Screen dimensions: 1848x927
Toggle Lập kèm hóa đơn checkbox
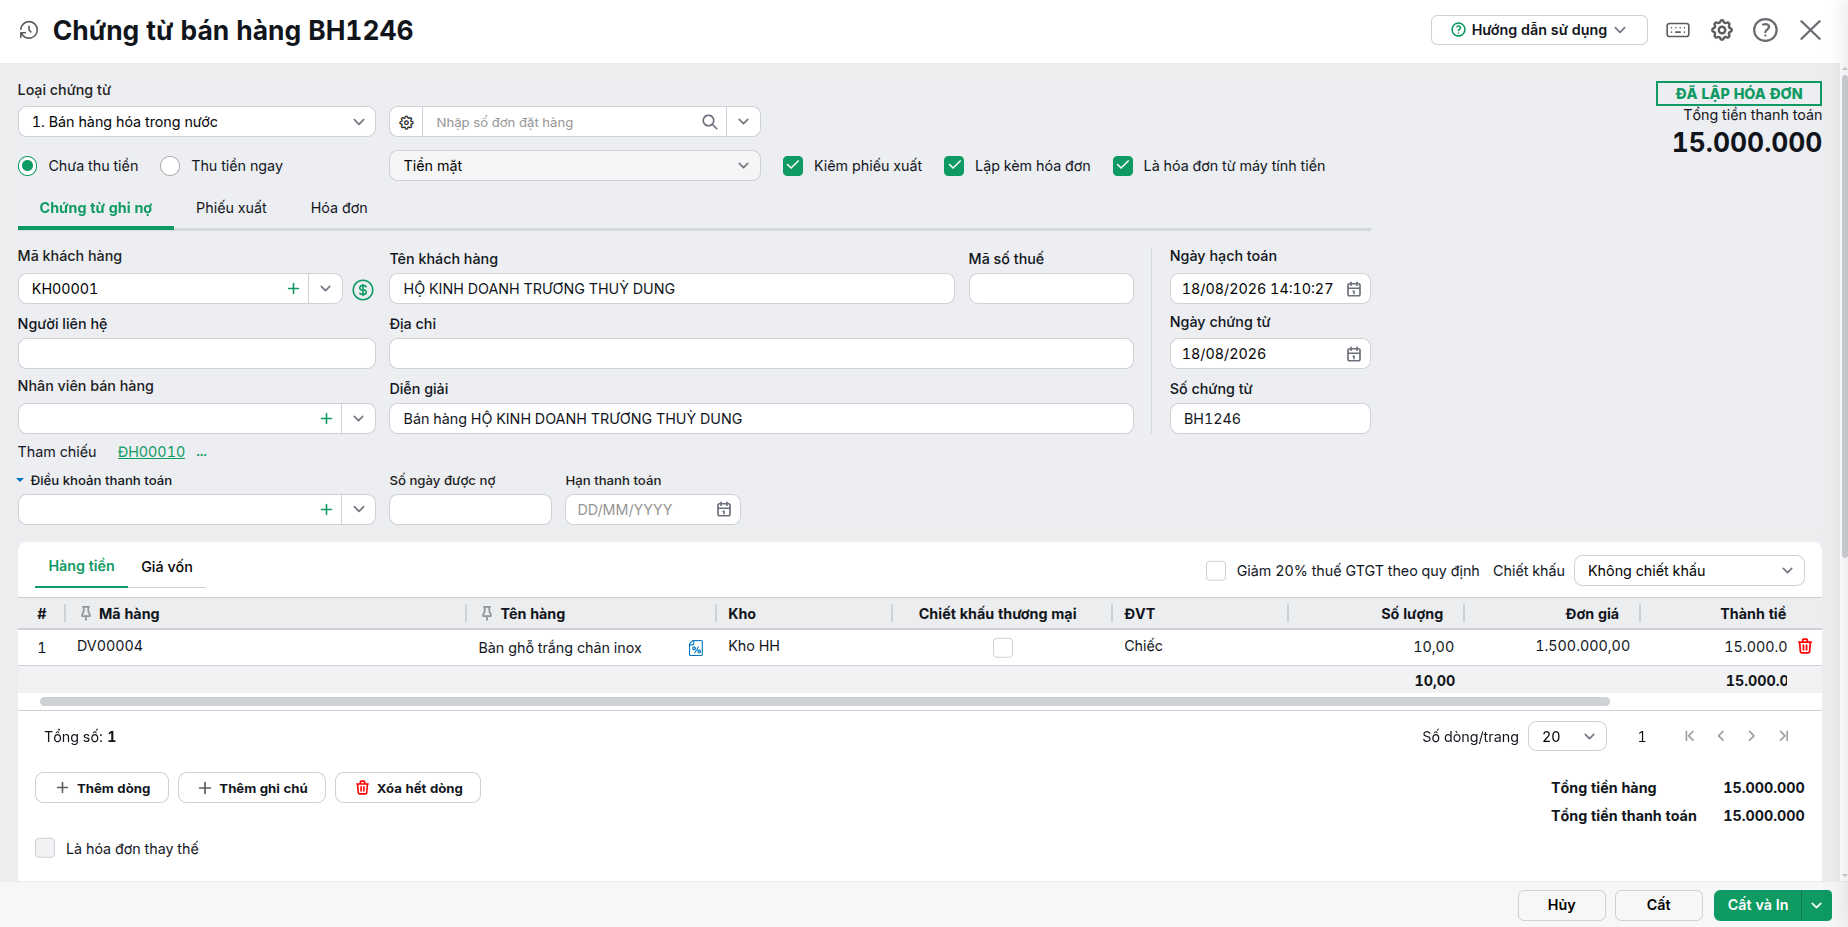pyautogui.click(x=954, y=166)
